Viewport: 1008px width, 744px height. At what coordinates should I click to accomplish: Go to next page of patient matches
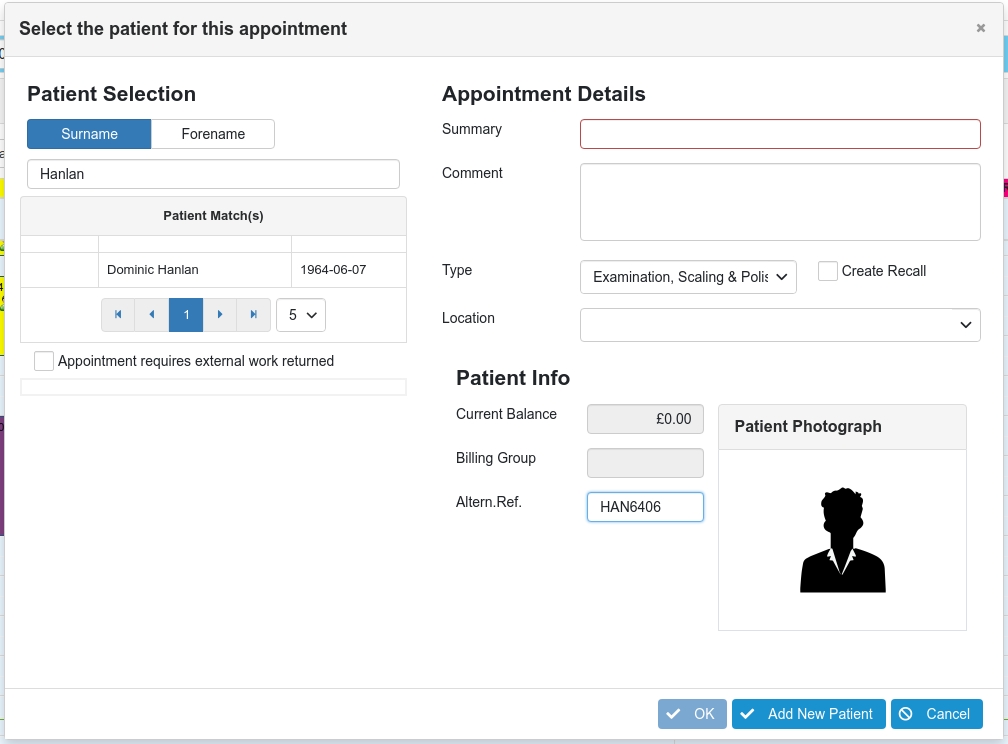click(220, 314)
